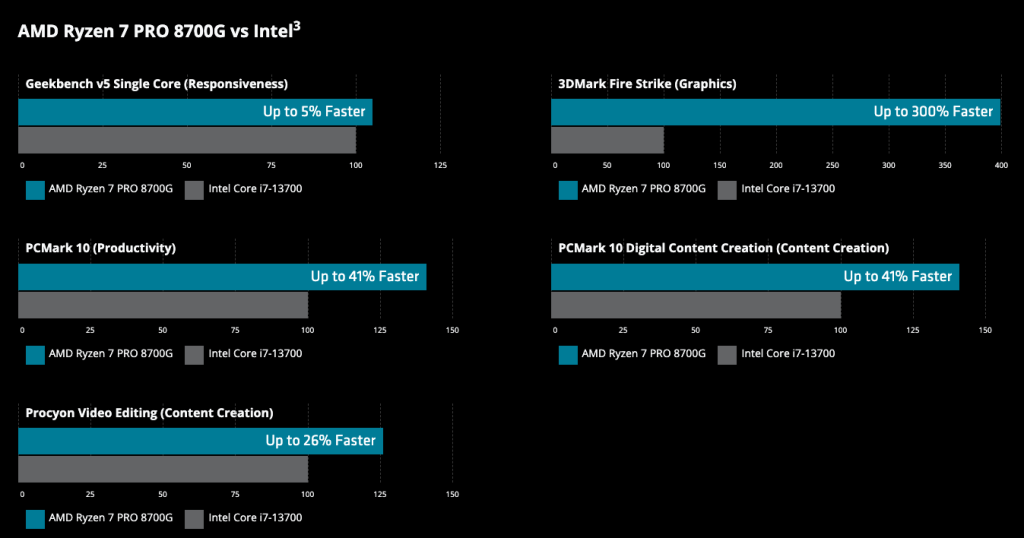Screen dimensions: 1024x538
Task: Click the teal swatch under Digital Content Creation chart
Action: click(568, 354)
